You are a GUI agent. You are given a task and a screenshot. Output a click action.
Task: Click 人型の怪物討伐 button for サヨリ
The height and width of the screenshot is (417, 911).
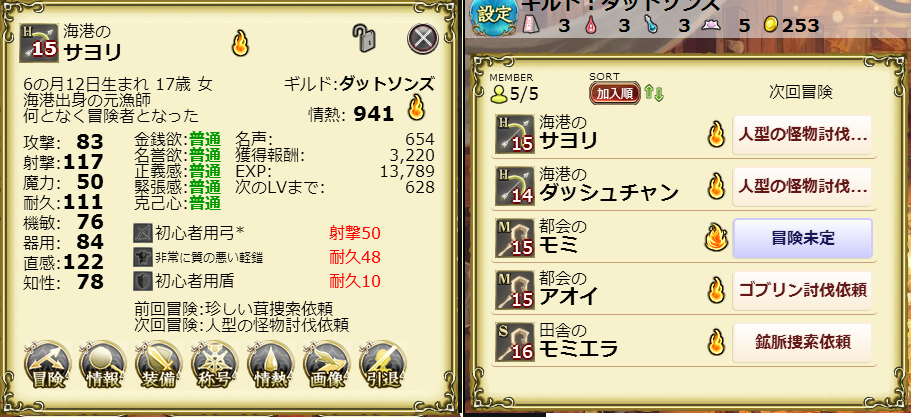(x=802, y=135)
